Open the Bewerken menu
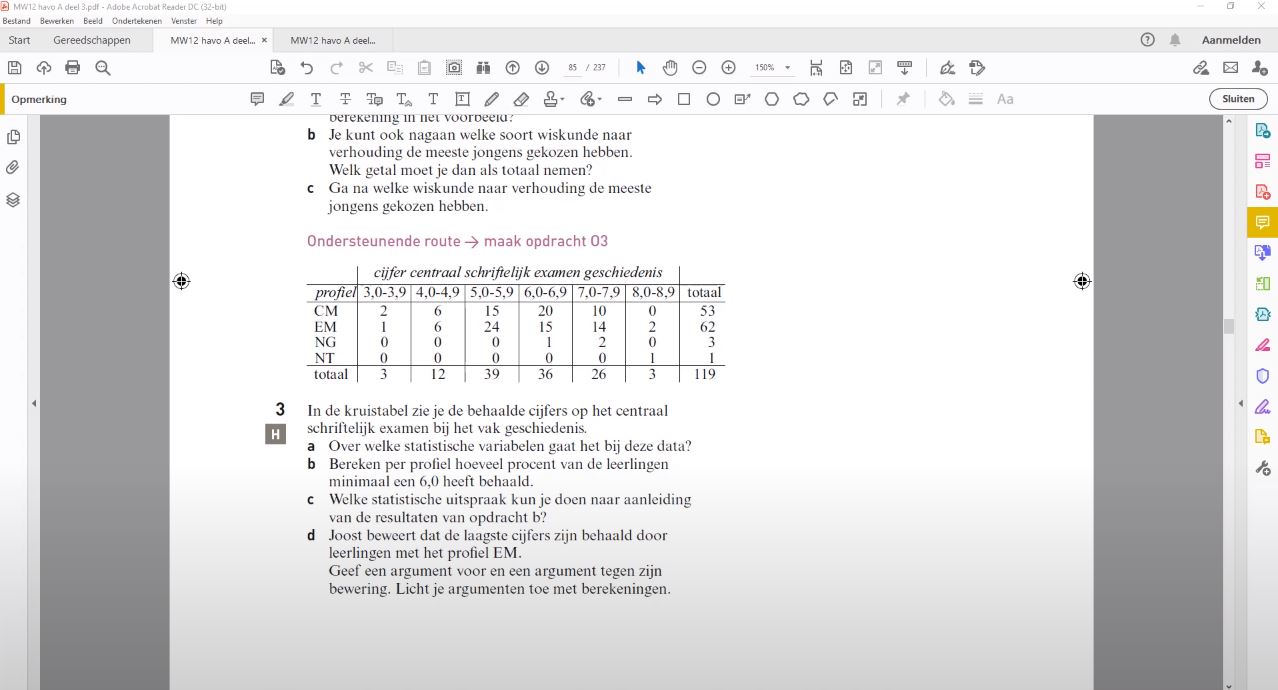 [x=56, y=21]
